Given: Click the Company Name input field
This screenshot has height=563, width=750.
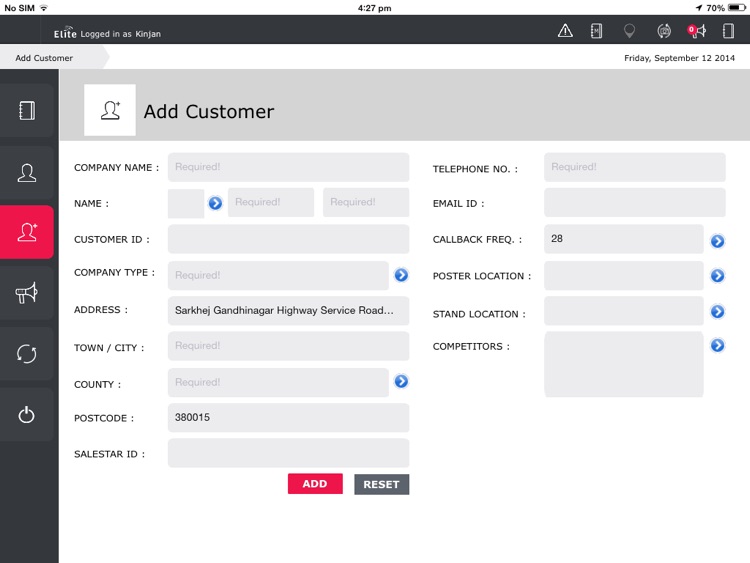Looking at the screenshot, I should (x=288, y=167).
